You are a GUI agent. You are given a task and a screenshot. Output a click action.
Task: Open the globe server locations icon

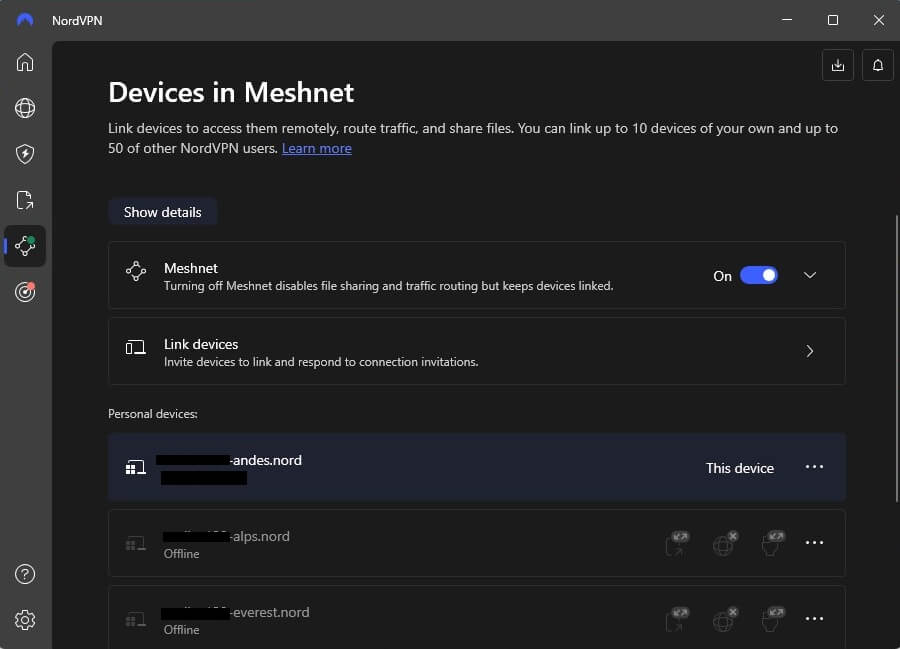pos(25,108)
